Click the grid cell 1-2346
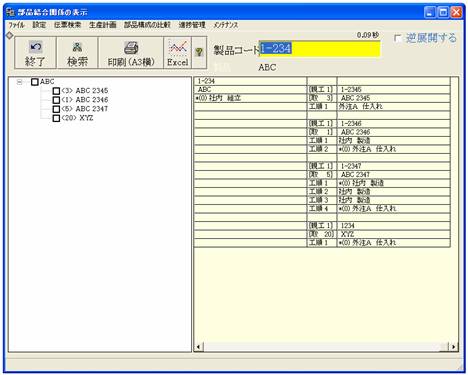This screenshot has height=375, width=468. (394, 124)
